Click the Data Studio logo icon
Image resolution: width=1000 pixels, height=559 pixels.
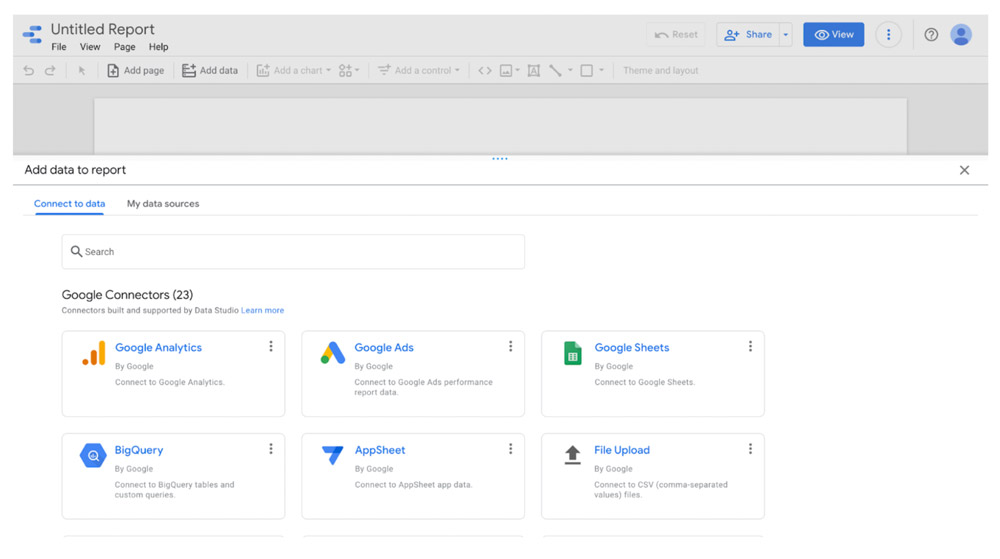pyautogui.click(x=32, y=34)
